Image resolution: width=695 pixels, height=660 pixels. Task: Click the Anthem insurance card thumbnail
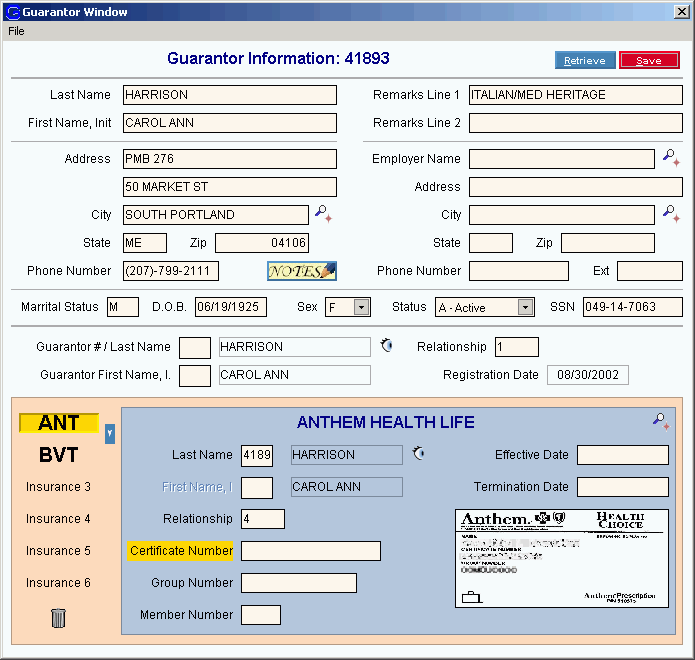[x=561, y=558]
